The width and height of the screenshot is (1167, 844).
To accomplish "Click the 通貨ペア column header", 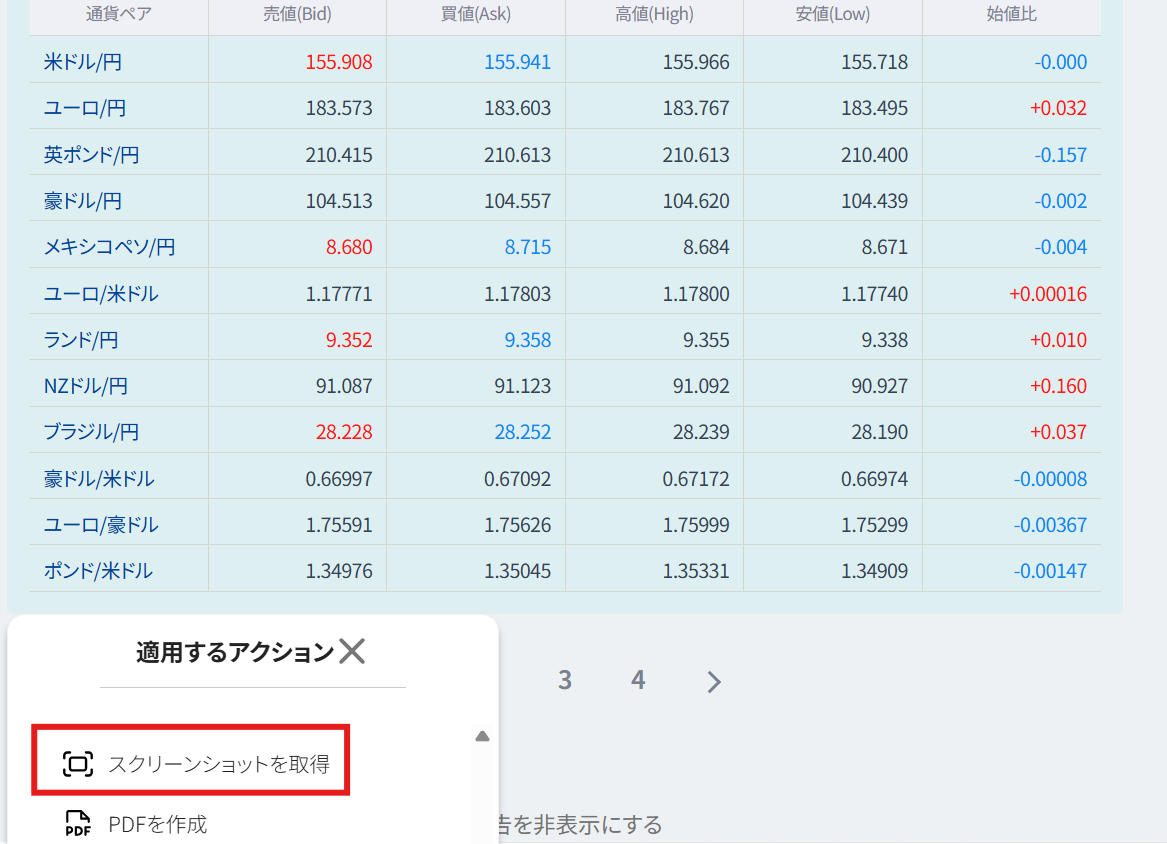I will coord(119,14).
